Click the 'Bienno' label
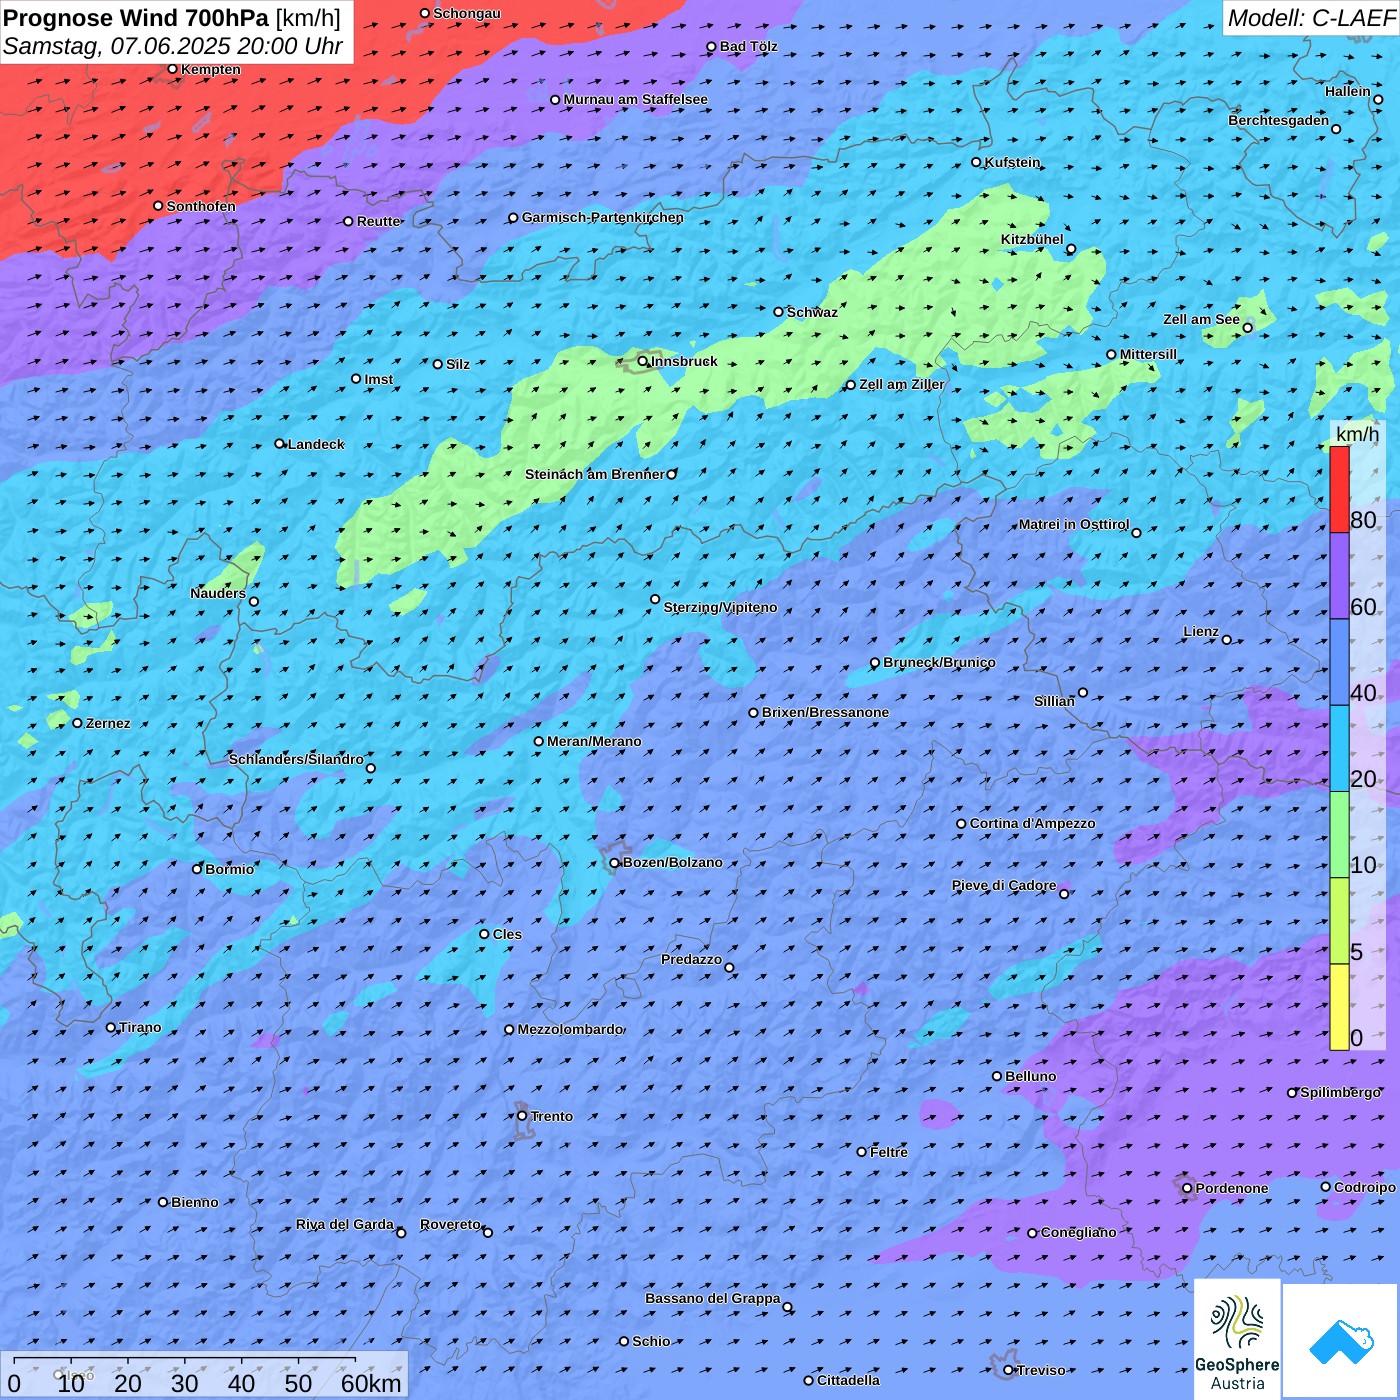1400x1400 pixels. click(194, 1202)
